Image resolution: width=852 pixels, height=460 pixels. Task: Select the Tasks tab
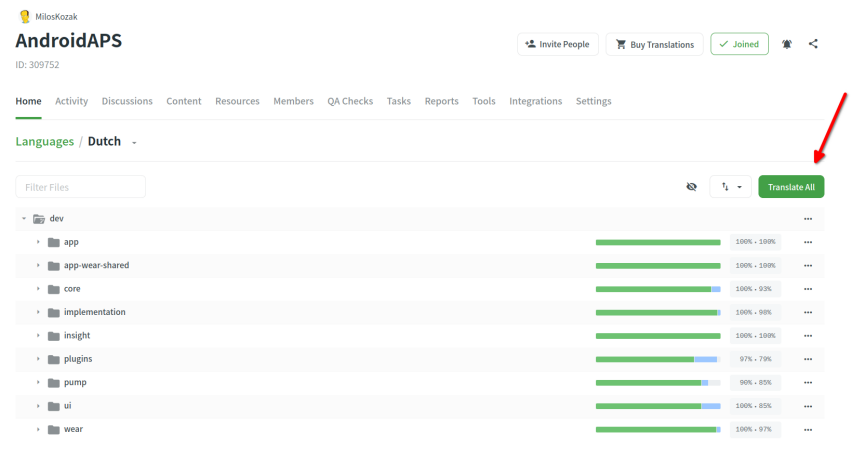[x=399, y=101]
